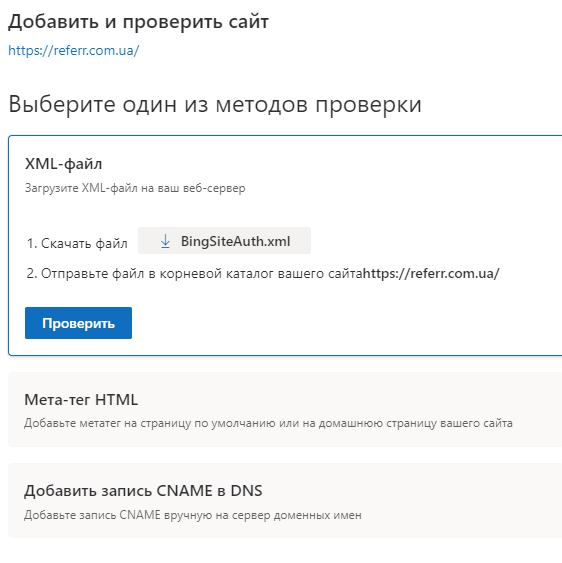562x563 pixels.
Task: Click the Загрузите XML-файл на ваш веб-сервер description
Action: pyautogui.click(x=135, y=188)
